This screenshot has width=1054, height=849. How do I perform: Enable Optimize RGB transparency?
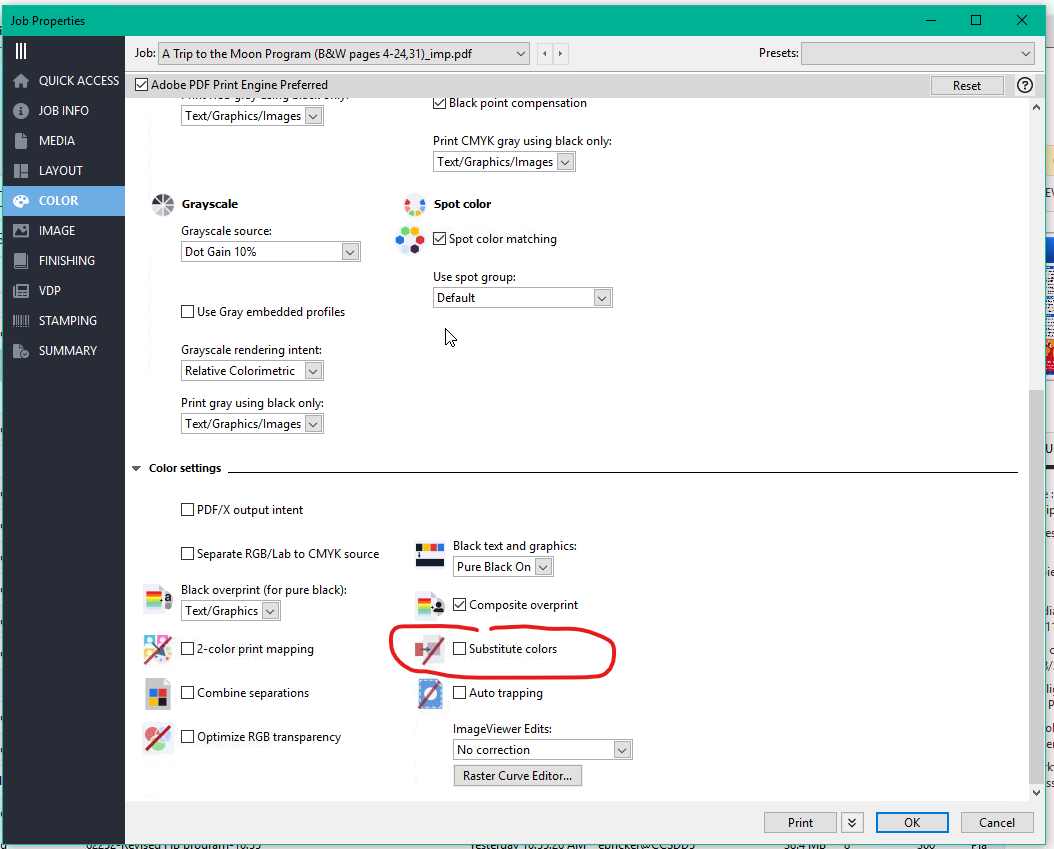(x=188, y=737)
